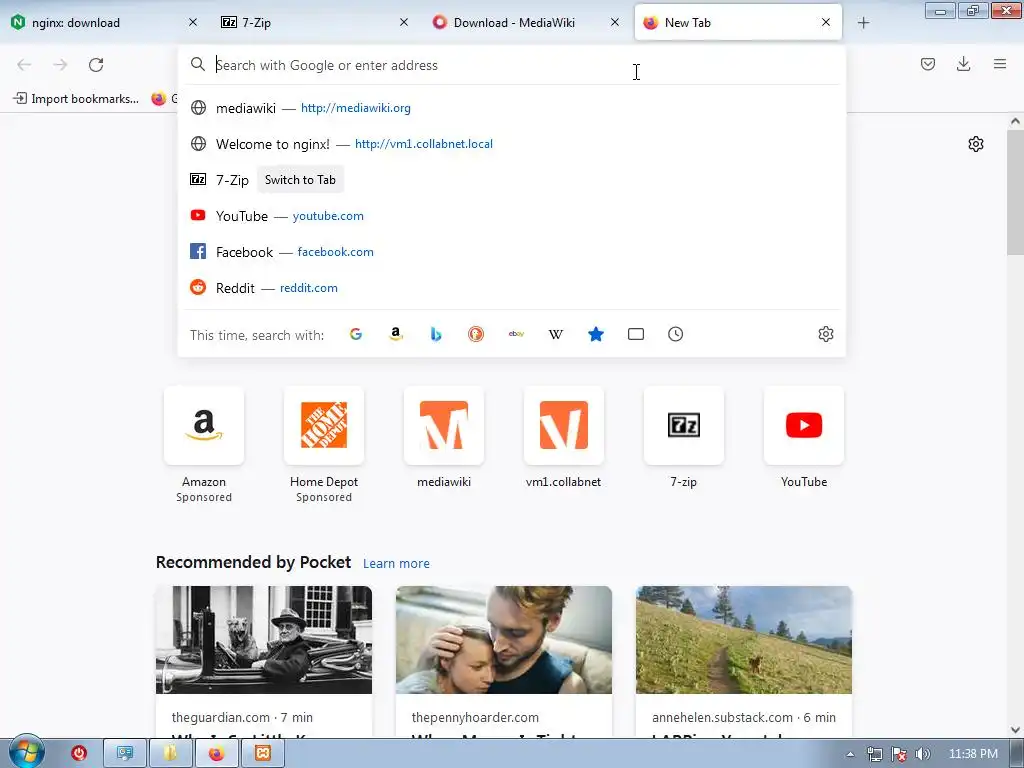Click Import bookmarks... in bookmarks toolbar
Image resolution: width=1024 pixels, height=768 pixels.
(x=76, y=99)
